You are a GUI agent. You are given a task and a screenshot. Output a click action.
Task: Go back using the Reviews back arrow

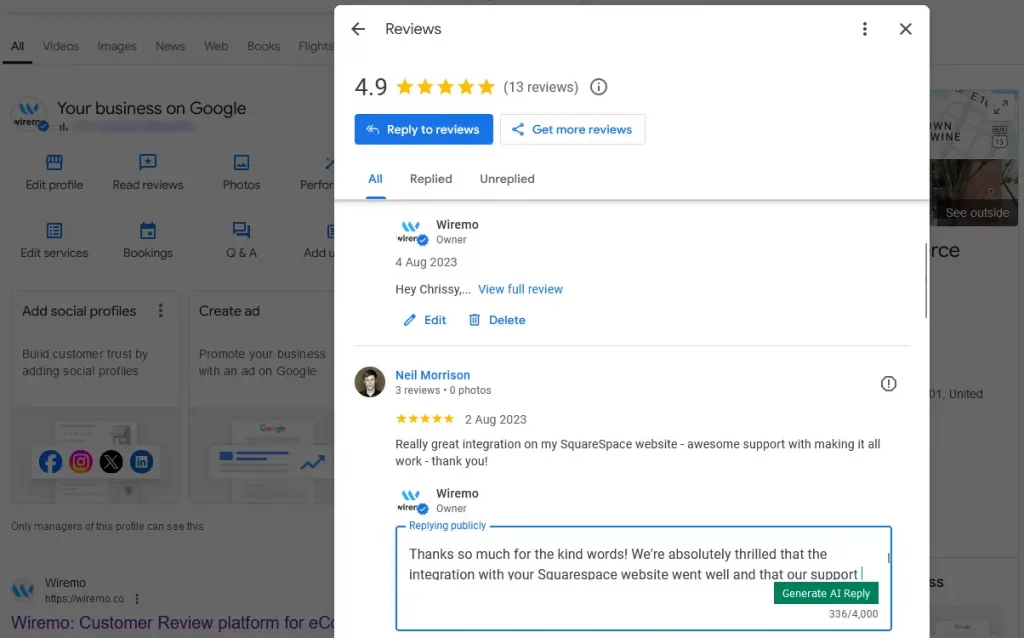[358, 29]
